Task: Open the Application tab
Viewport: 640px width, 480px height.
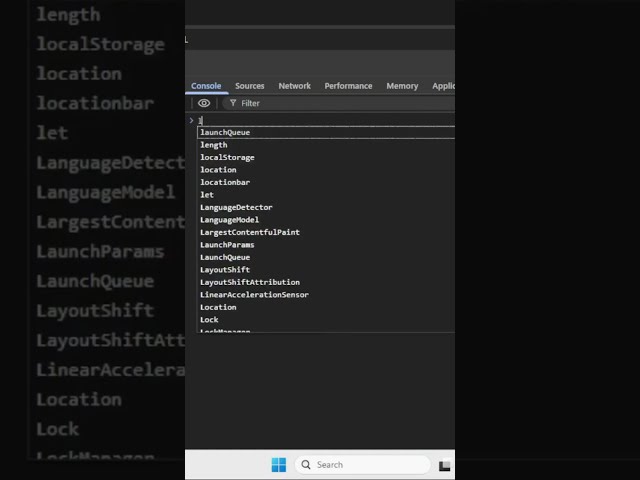Action: point(443,86)
